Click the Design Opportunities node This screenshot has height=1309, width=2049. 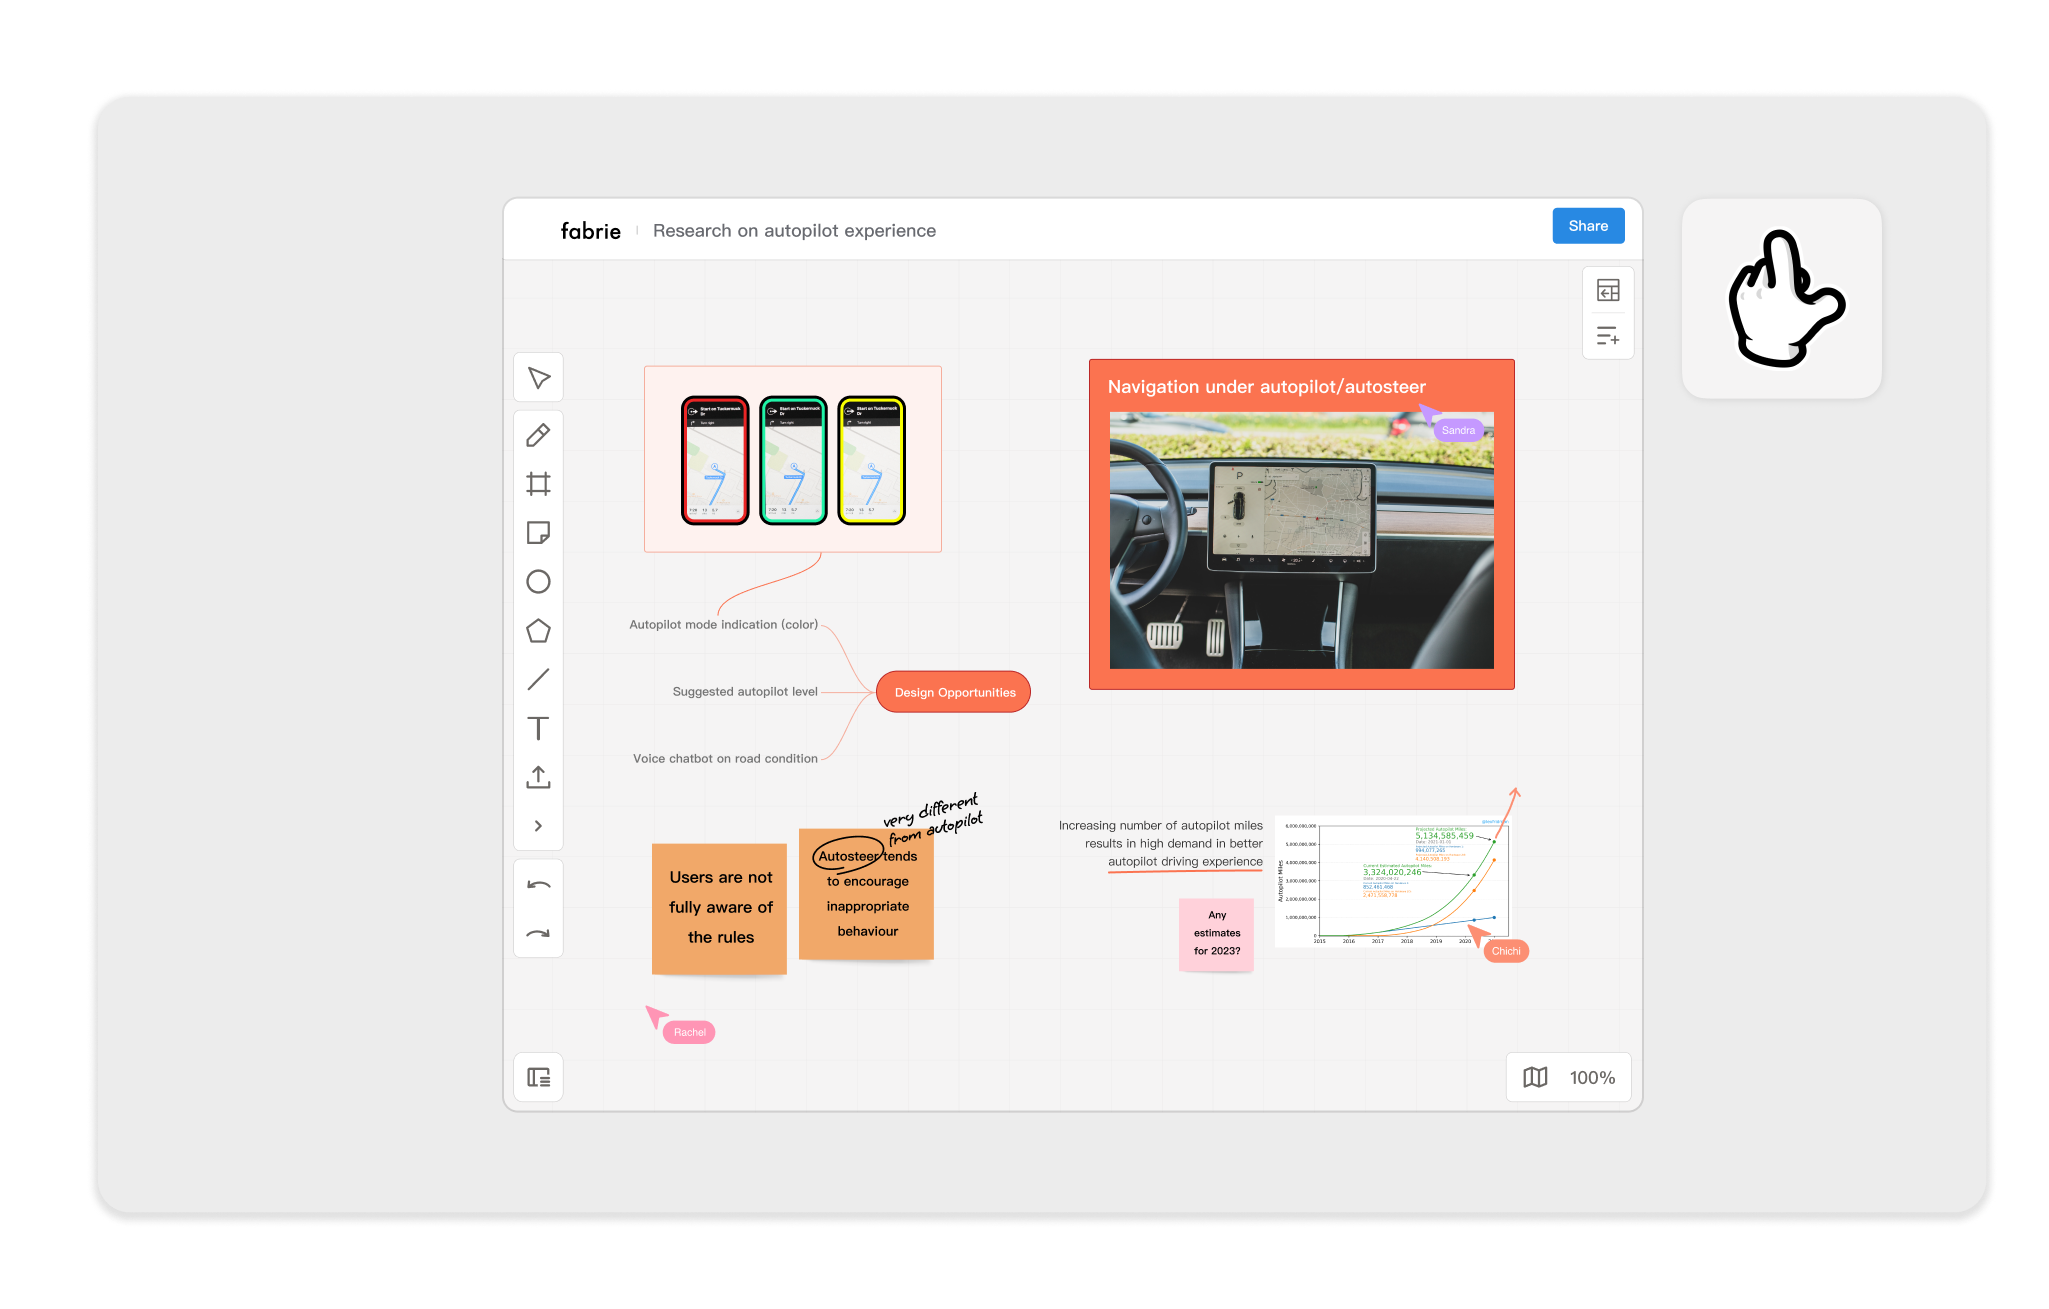click(x=953, y=692)
